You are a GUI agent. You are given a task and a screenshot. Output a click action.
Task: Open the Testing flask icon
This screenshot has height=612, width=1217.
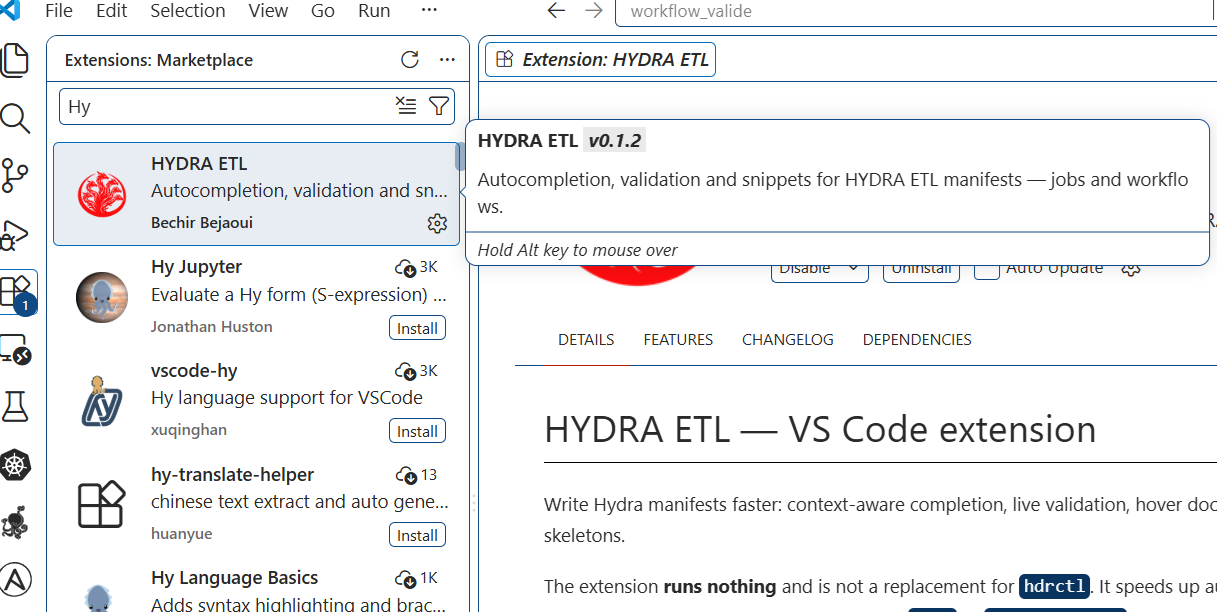15,406
